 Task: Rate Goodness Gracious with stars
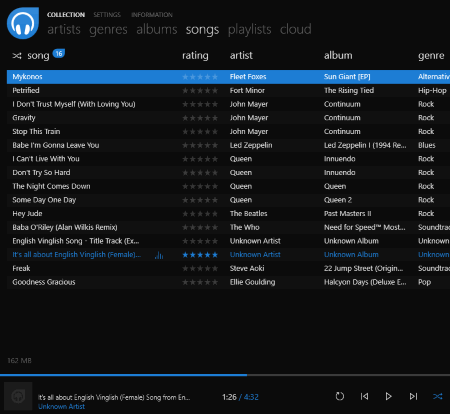point(200,282)
